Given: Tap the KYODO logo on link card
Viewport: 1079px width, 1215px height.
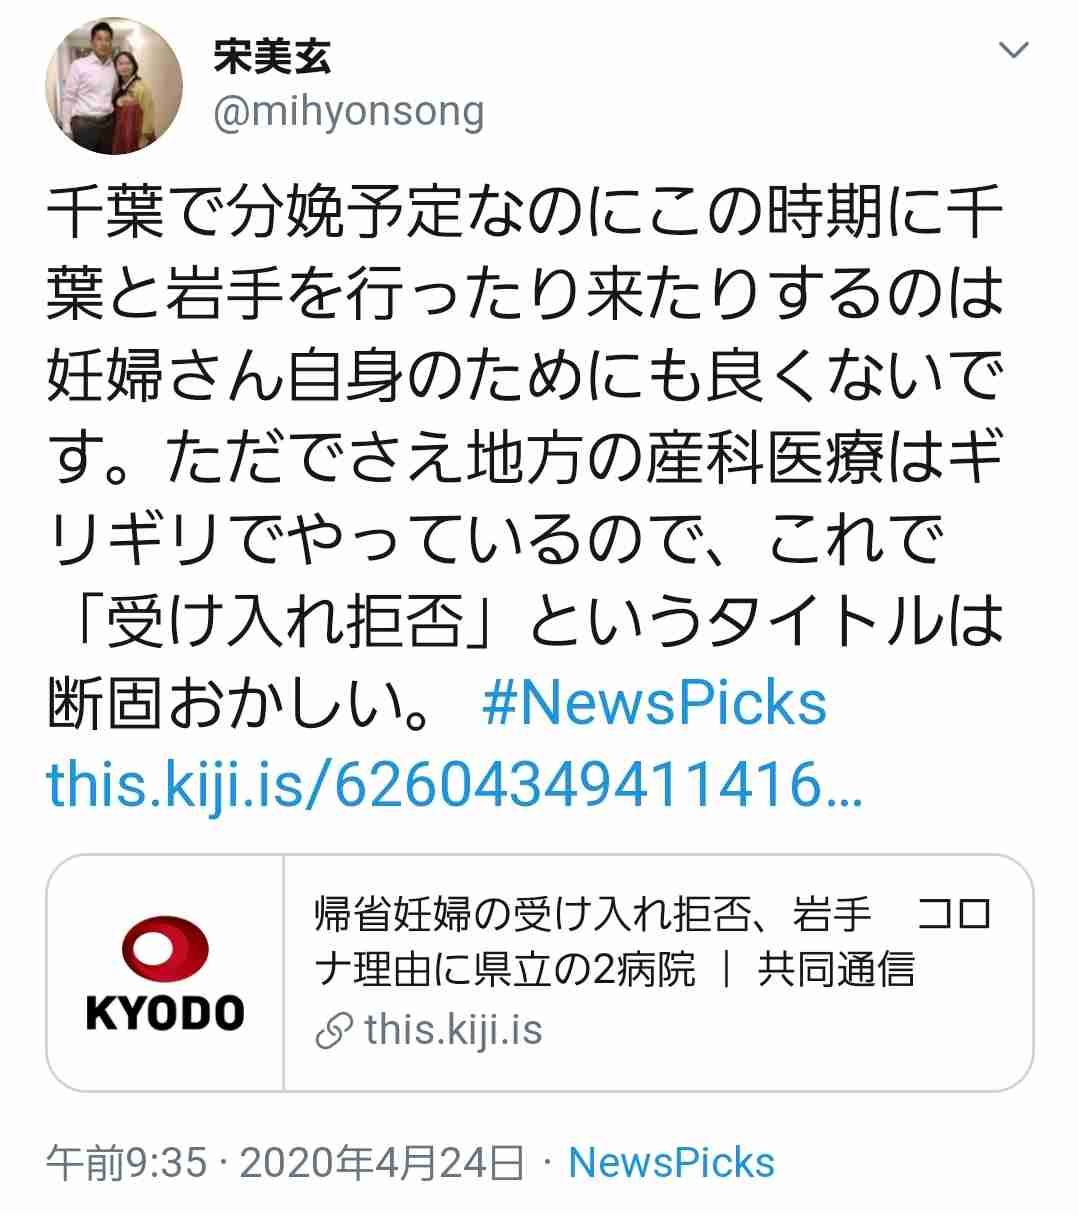Looking at the screenshot, I should click(165, 973).
